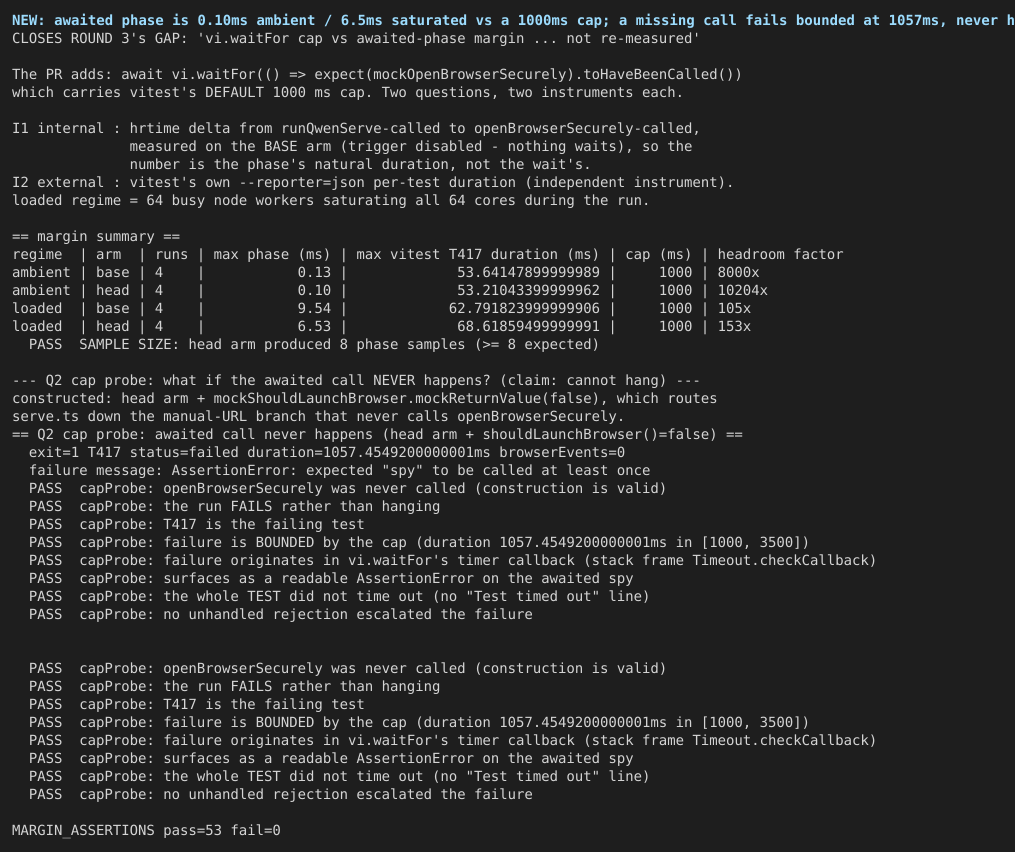Click the loaded base row showing 105x
1015x852 pixels.
[x=381, y=309]
